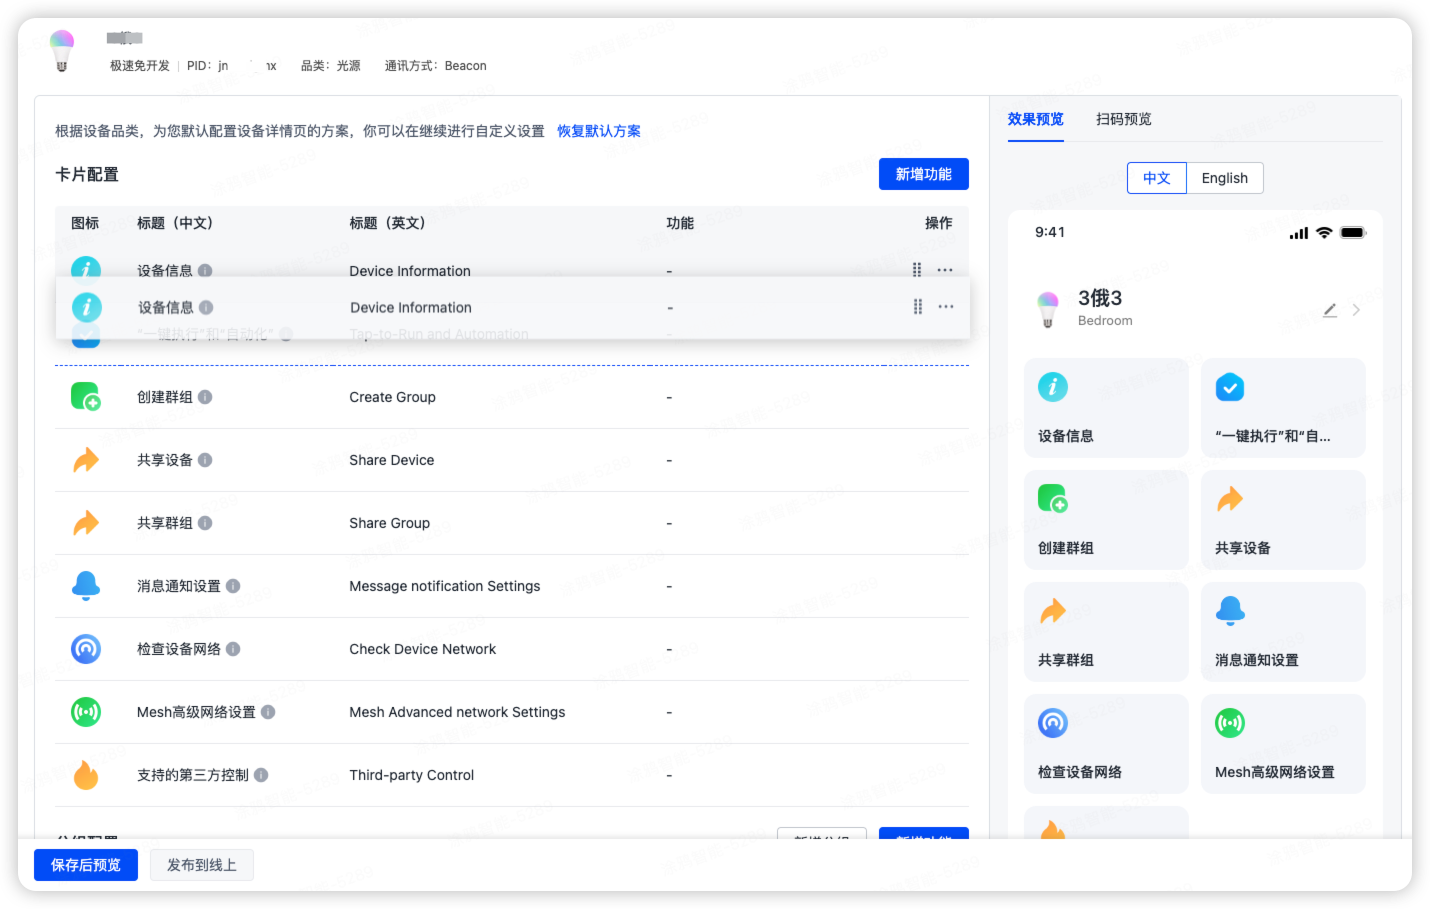Click the Share Group row arrow icon
This screenshot has width=1430, height=909.
[x=86, y=523]
